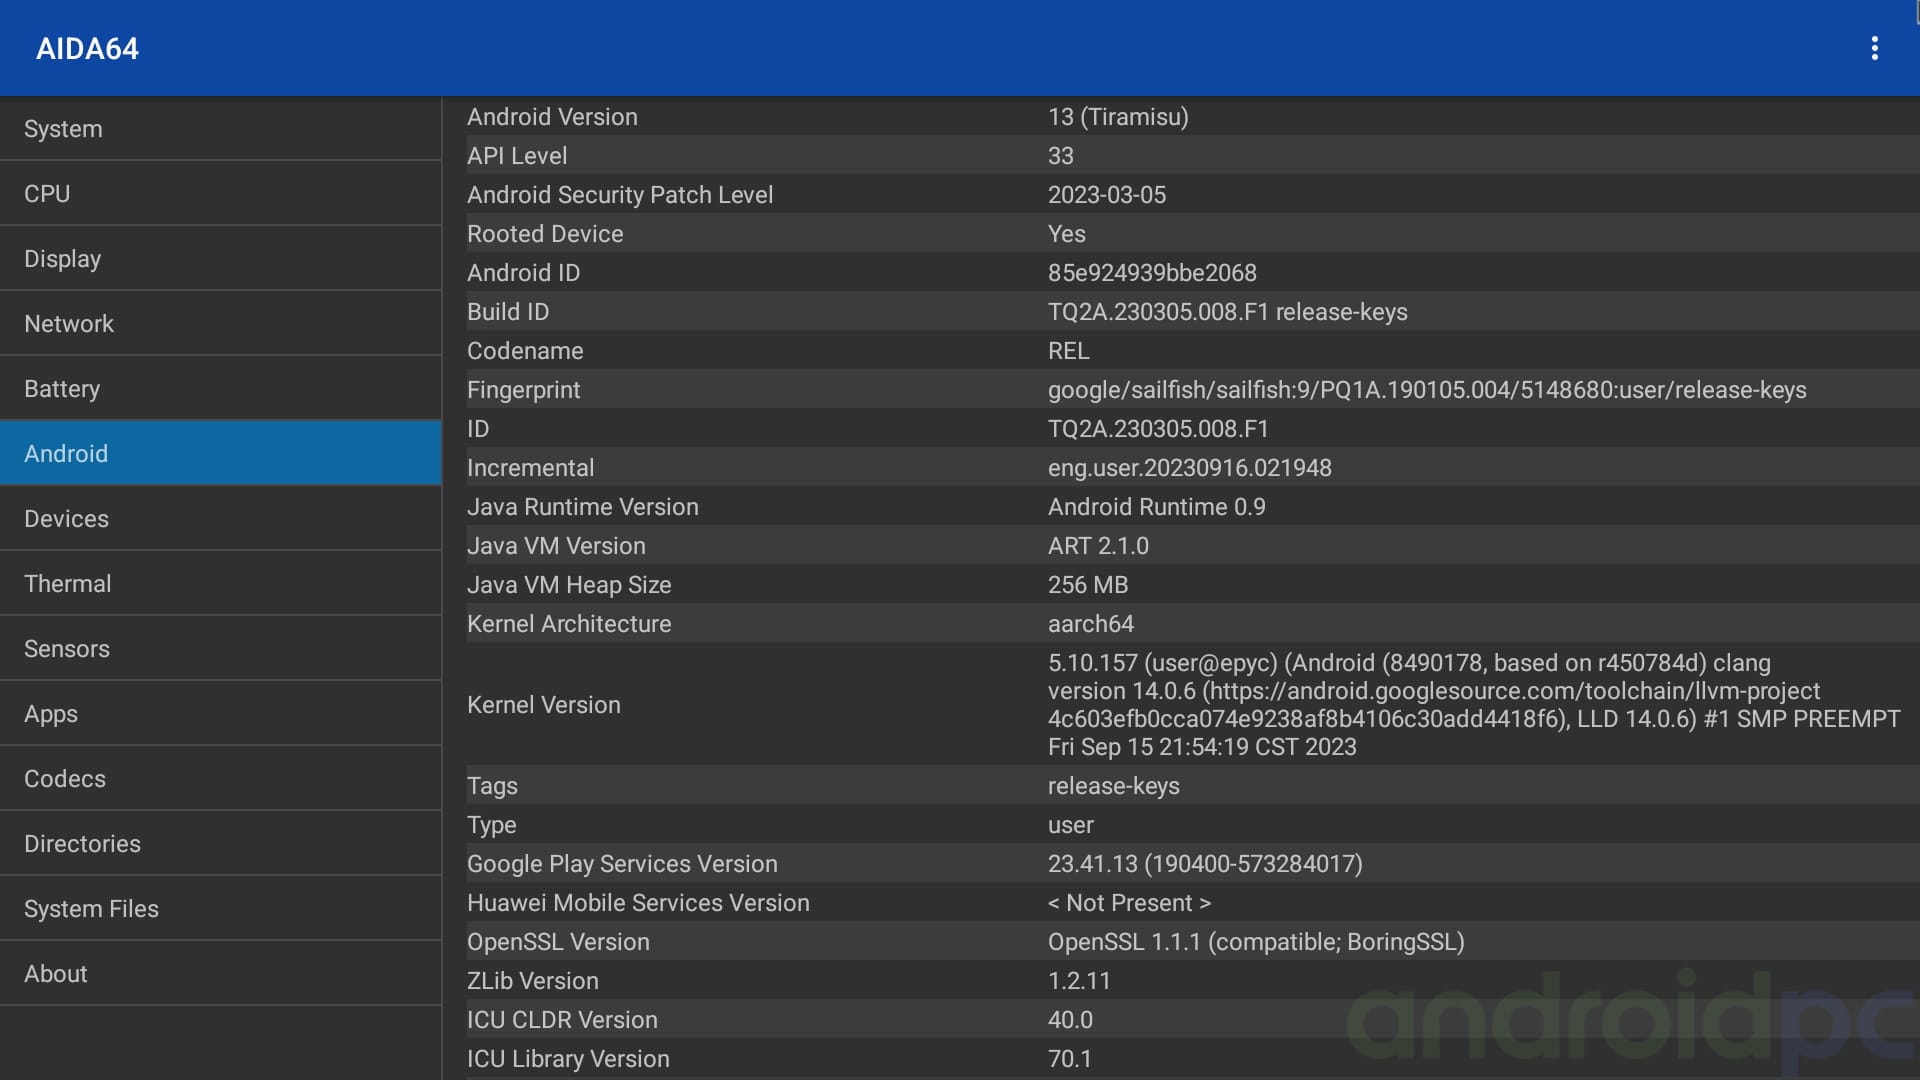Screen dimensions: 1920x1080
Task: Show Battery details
Action: [x=220, y=389]
